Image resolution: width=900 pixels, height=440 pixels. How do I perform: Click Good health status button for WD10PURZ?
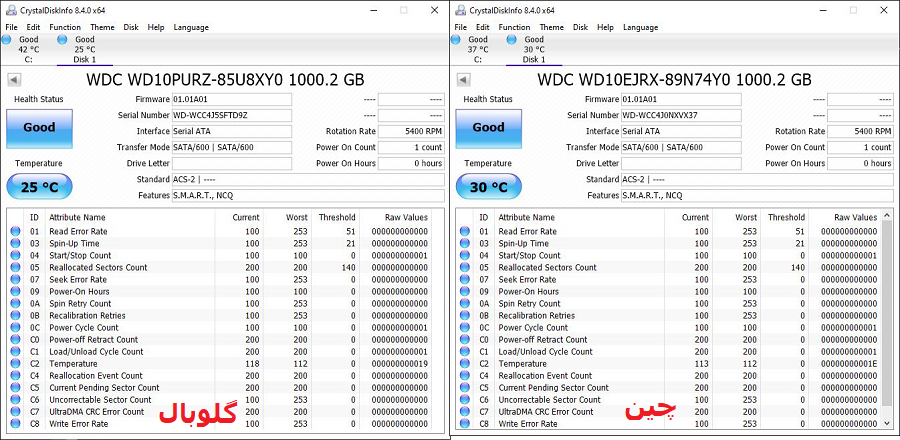(x=39, y=128)
